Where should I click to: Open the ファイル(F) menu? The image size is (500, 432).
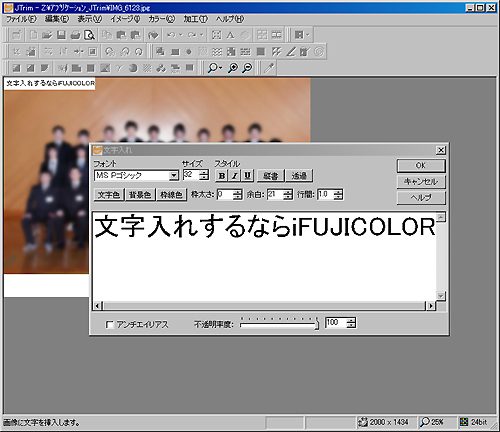click(21, 19)
